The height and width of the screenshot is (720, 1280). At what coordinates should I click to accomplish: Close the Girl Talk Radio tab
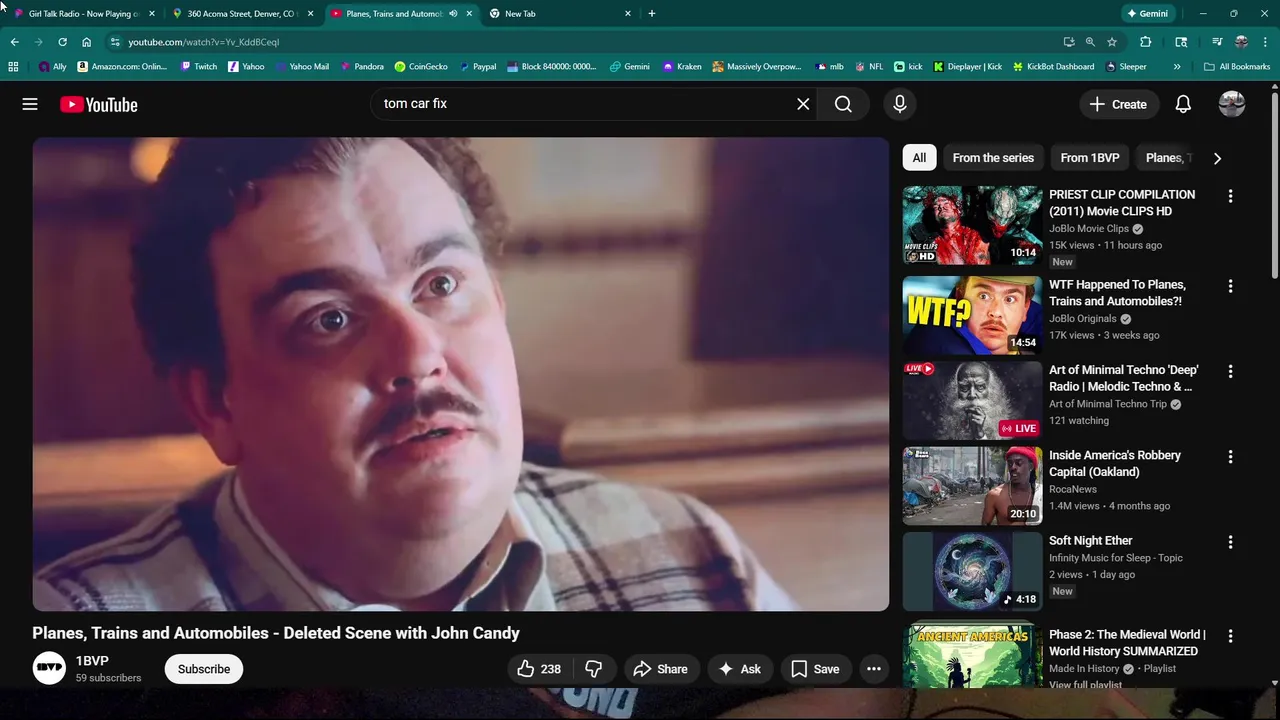152,14
